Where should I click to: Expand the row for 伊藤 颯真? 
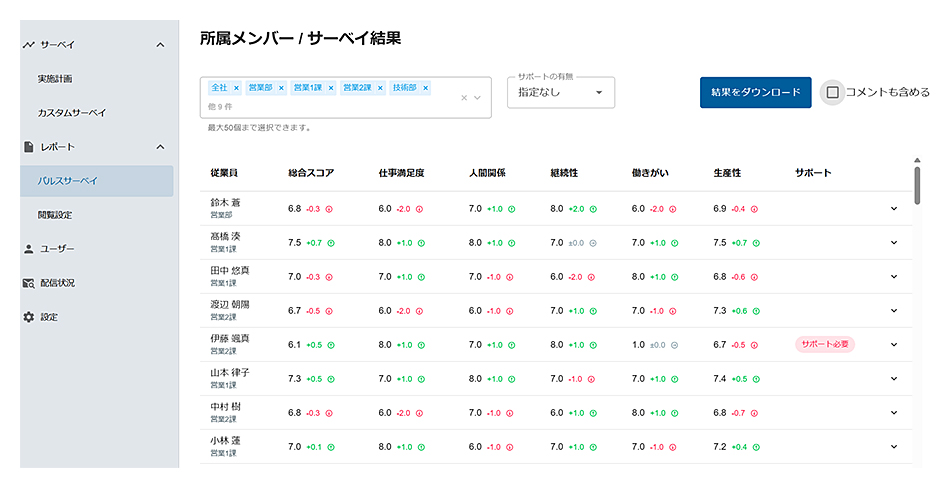coord(893,344)
